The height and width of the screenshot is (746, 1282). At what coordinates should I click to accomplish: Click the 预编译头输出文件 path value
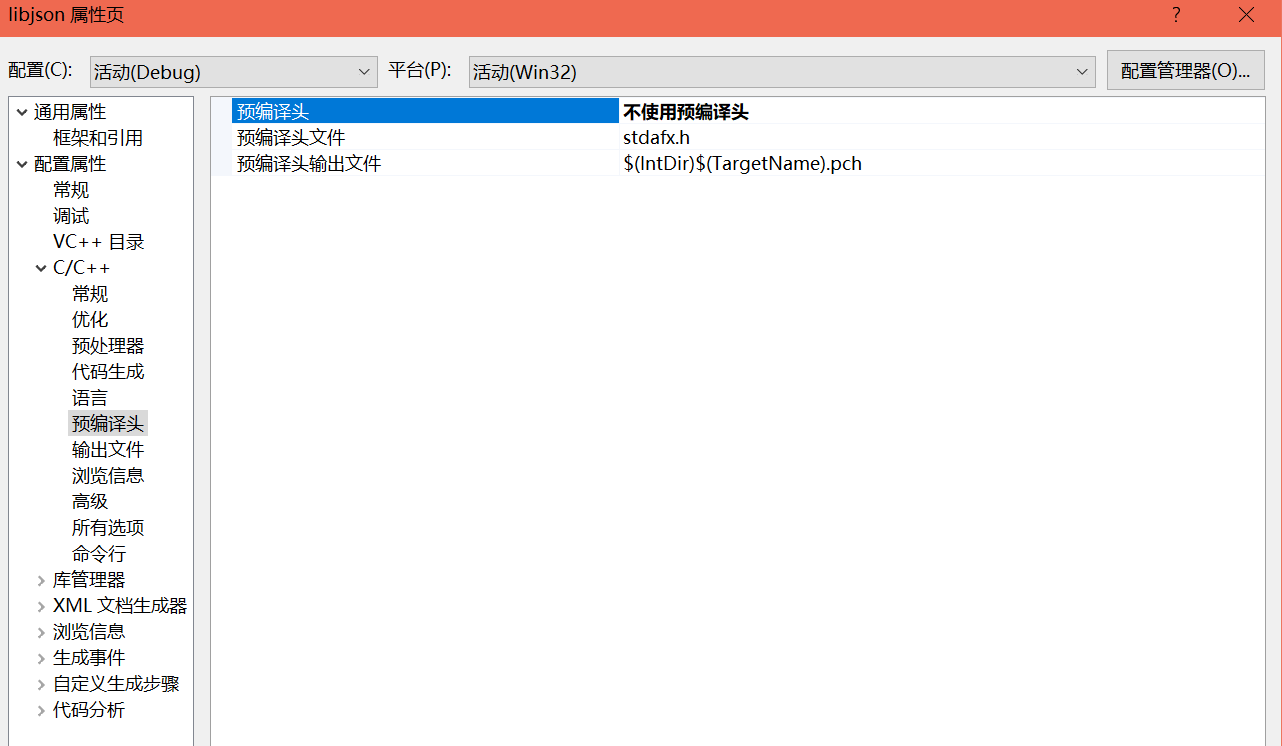[x=741, y=164]
